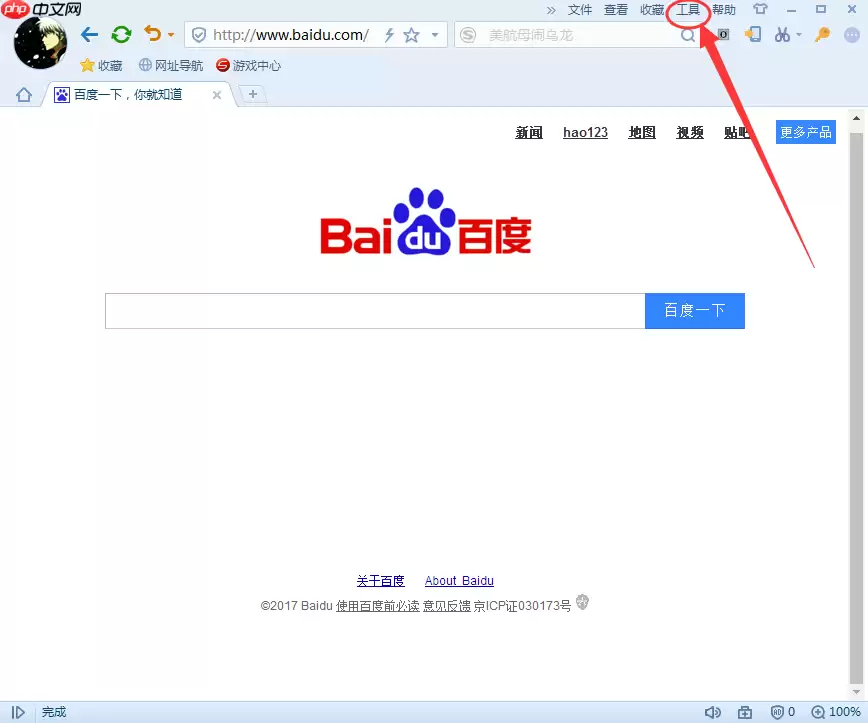Open the browser repair kit icon
Screen dimensions: 868x723
(744, 712)
